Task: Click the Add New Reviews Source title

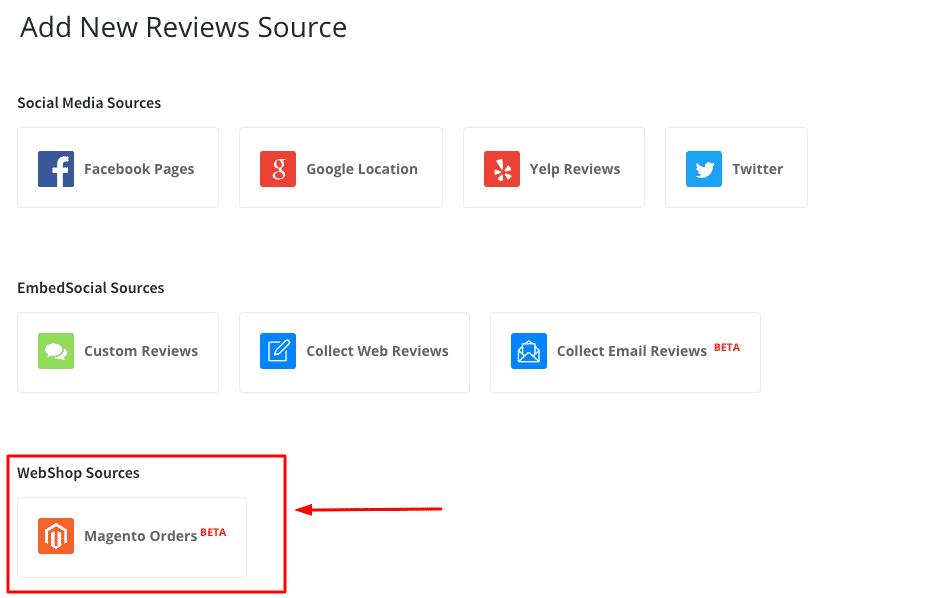Action: pyautogui.click(x=183, y=28)
